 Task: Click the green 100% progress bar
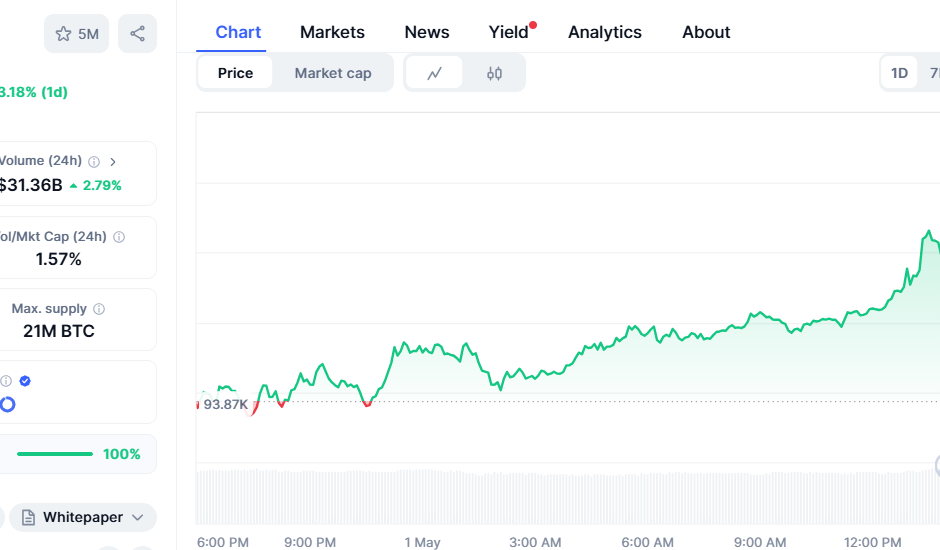pos(55,454)
